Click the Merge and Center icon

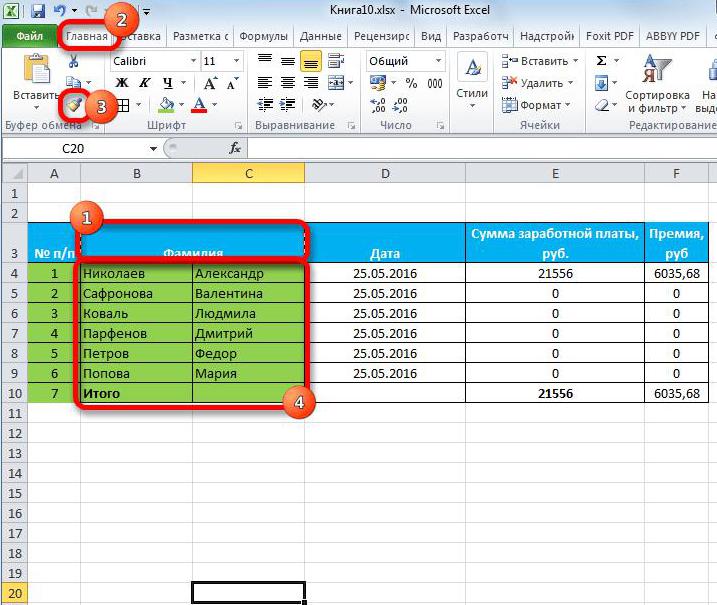tap(336, 83)
